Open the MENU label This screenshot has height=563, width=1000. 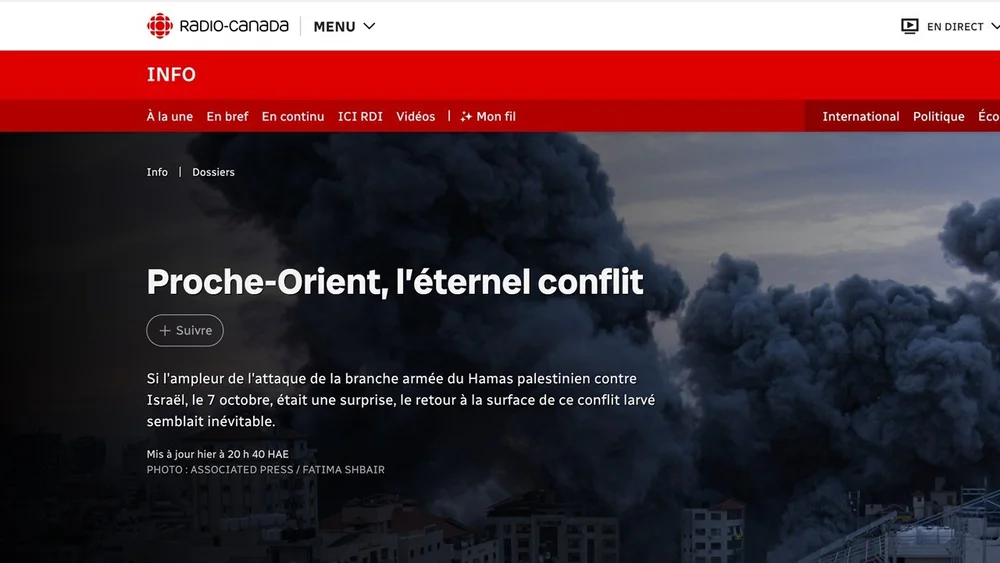click(334, 27)
